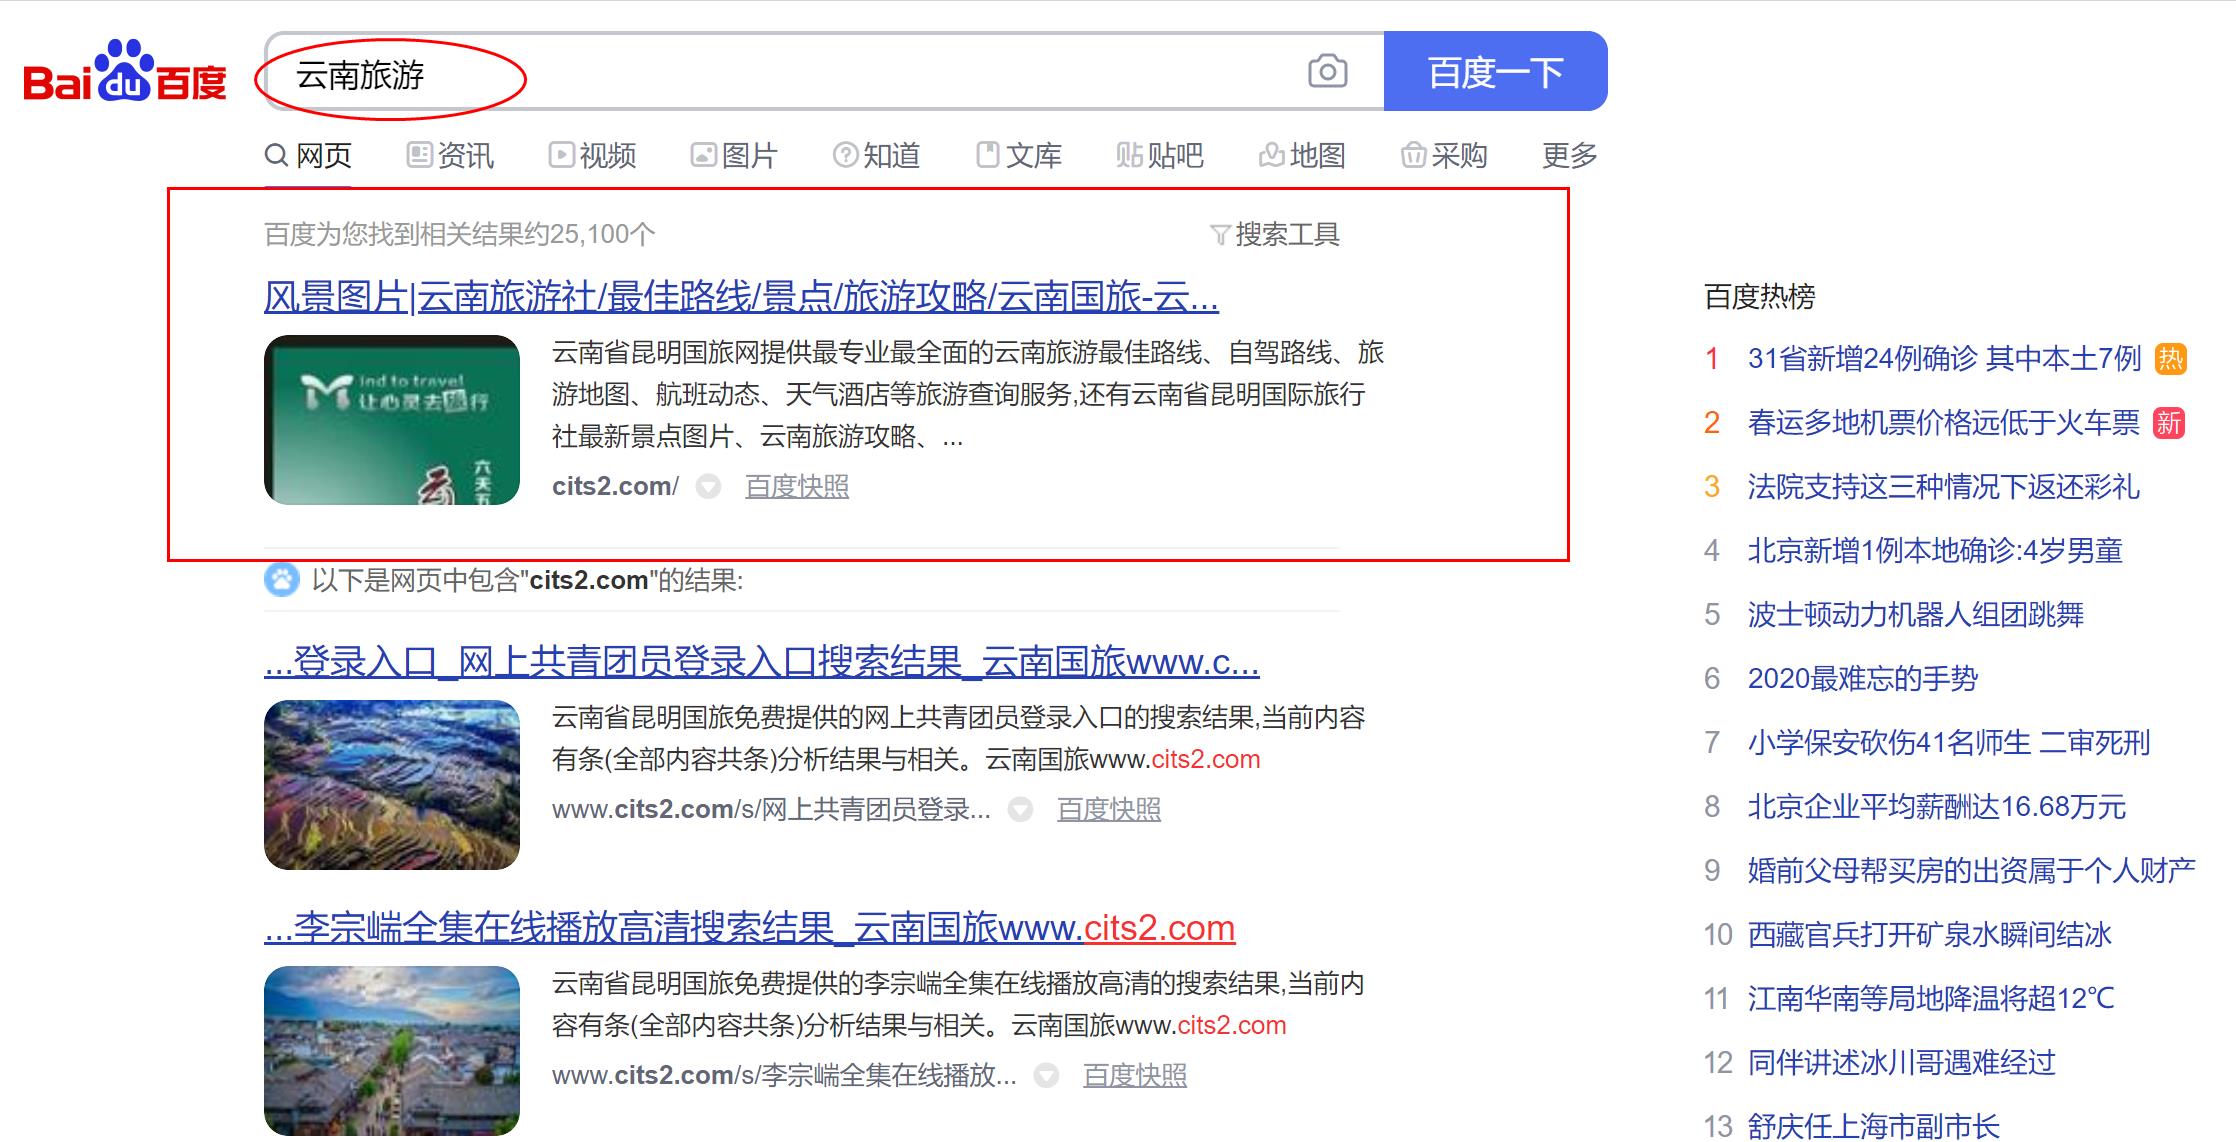Click the 新 badge on second hot item
2236x1142 pixels.
pyautogui.click(x=2168, y=423)
